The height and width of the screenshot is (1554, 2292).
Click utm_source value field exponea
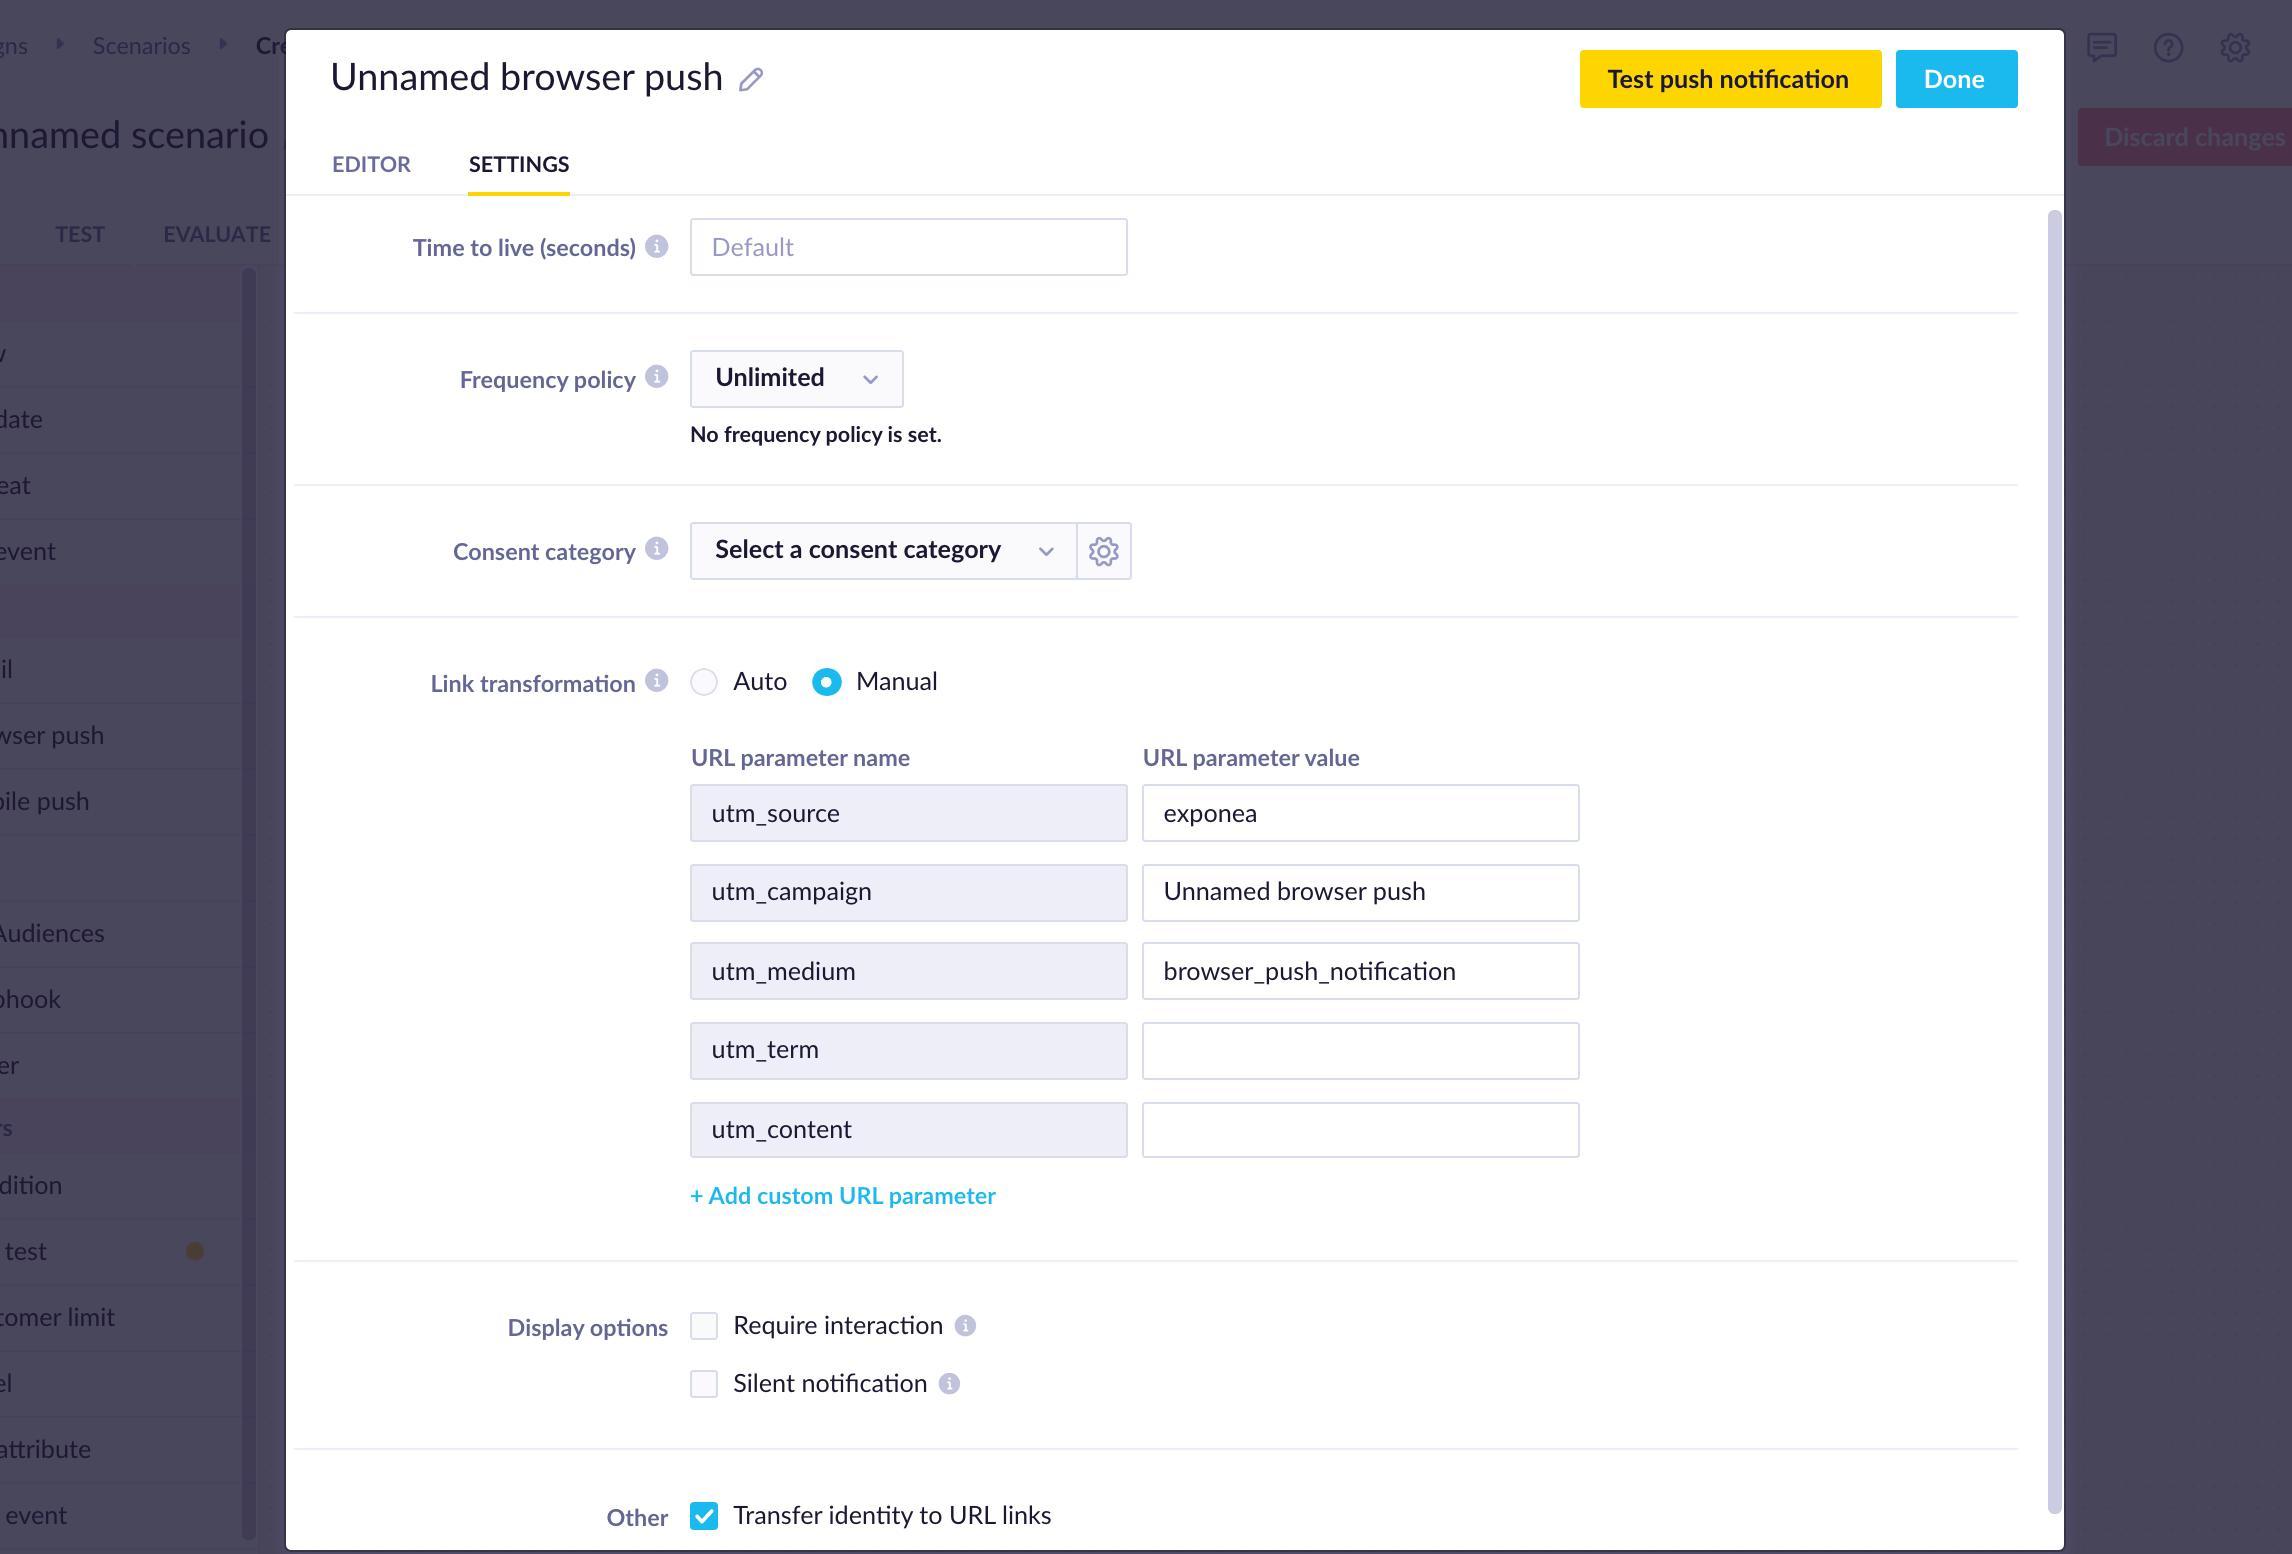tap(1361, 813)
